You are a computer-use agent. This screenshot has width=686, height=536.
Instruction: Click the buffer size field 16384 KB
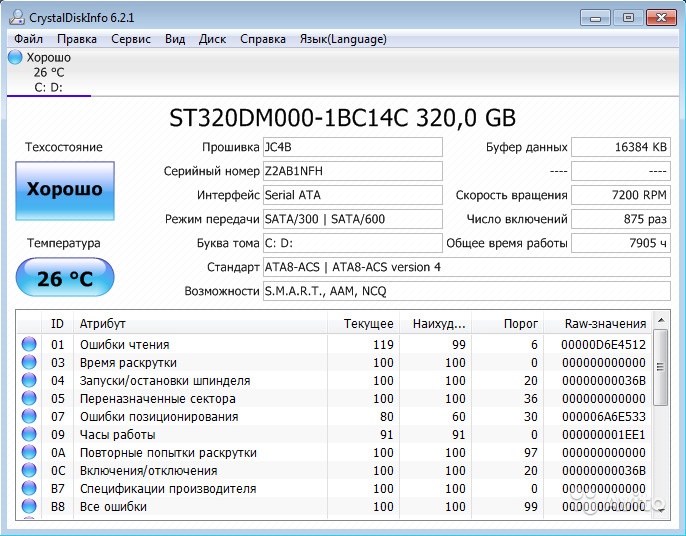coord(621,147)
